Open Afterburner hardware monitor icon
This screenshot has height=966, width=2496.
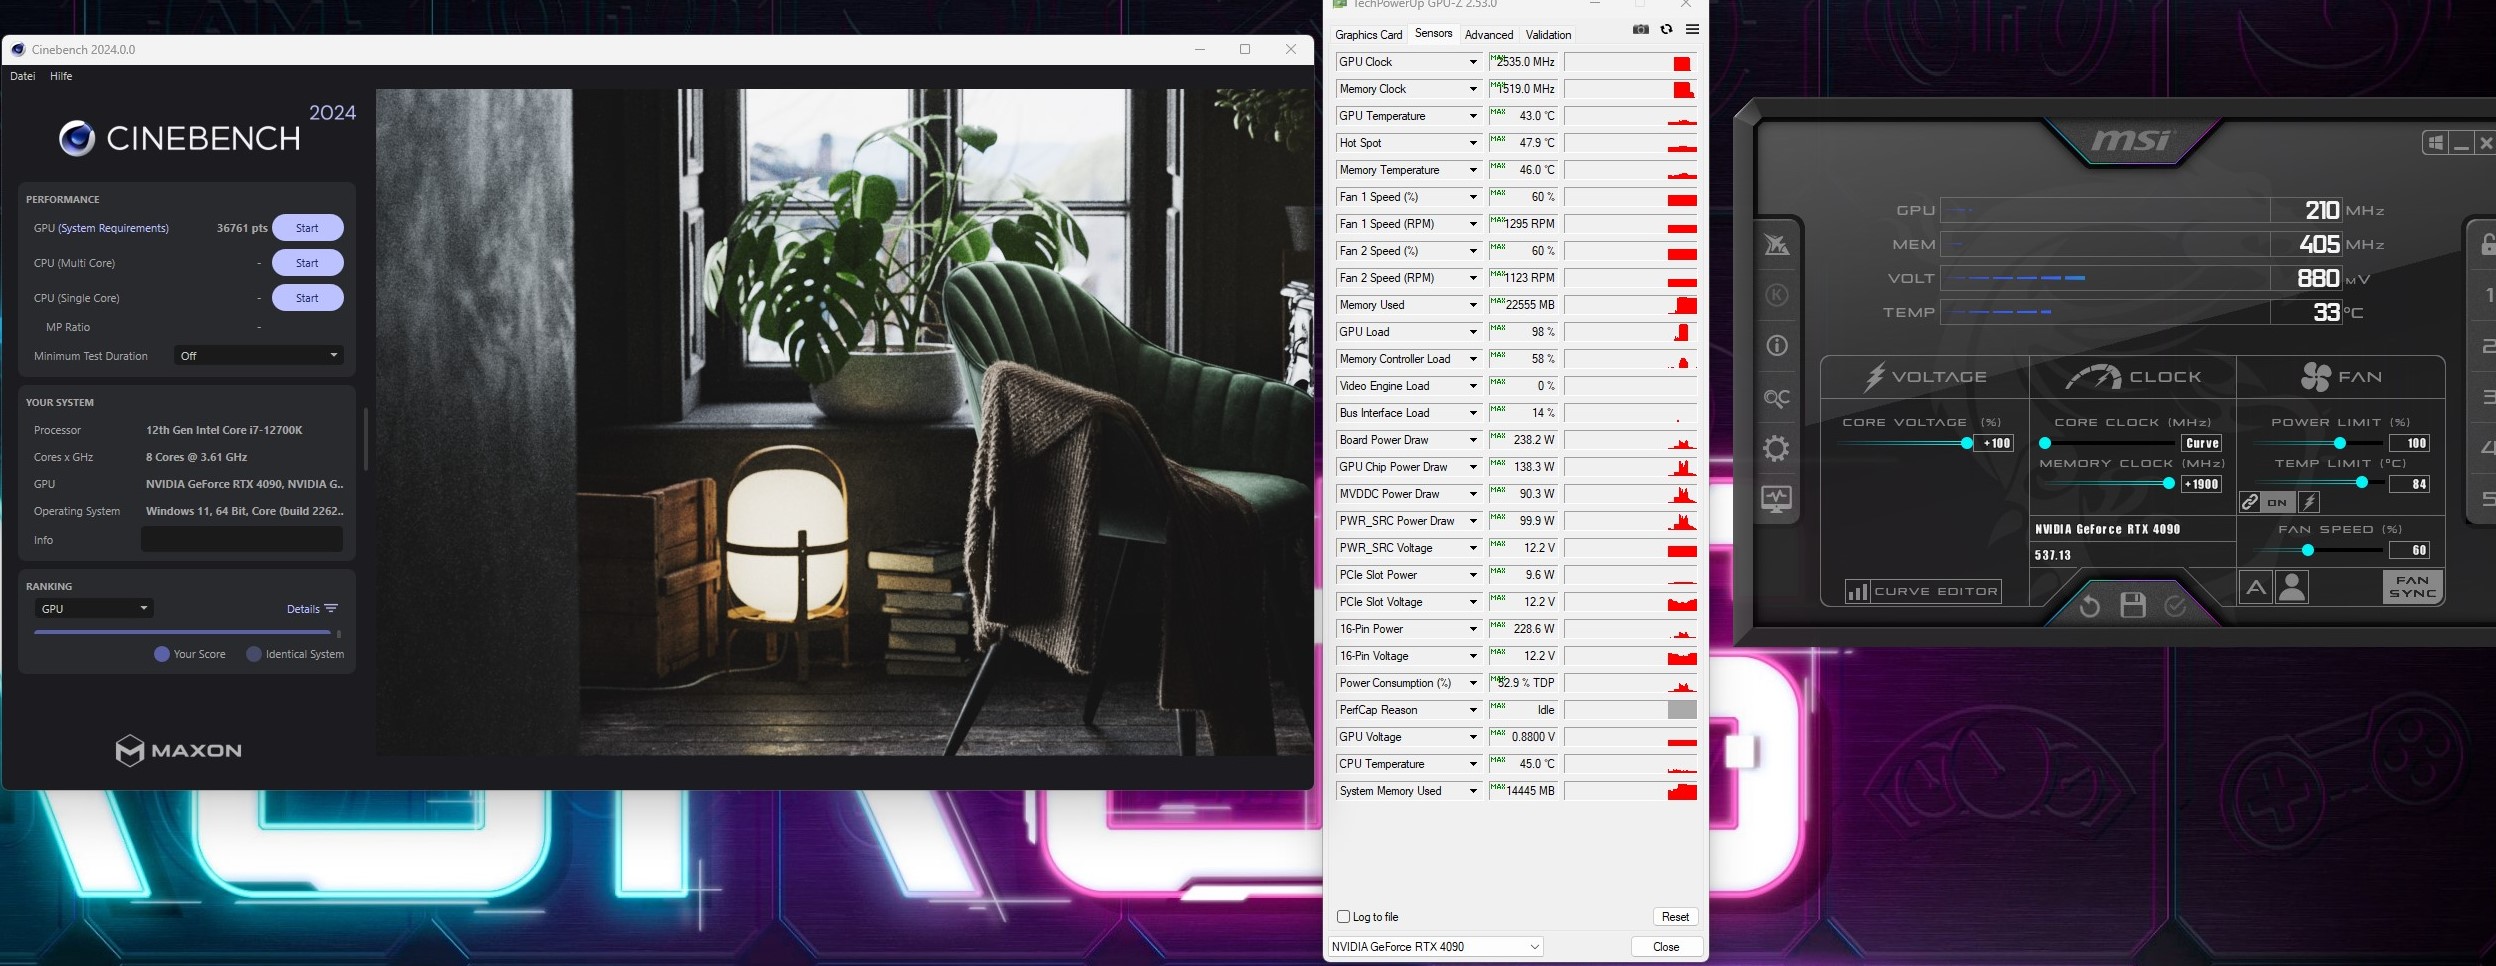1776,499
